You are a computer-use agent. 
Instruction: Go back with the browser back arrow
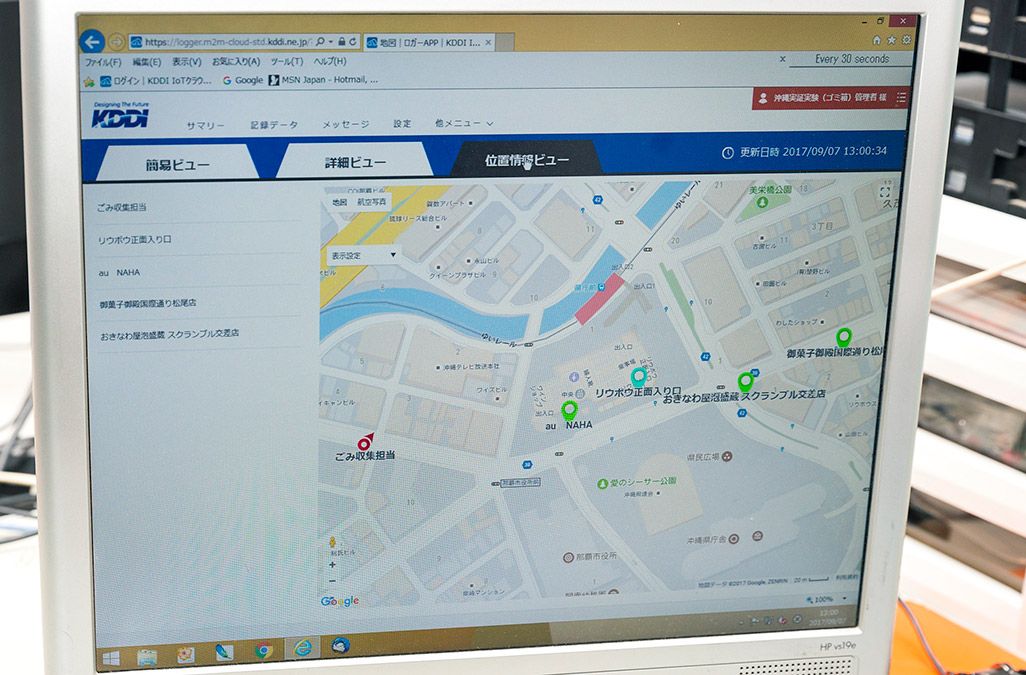click(92, 41)
